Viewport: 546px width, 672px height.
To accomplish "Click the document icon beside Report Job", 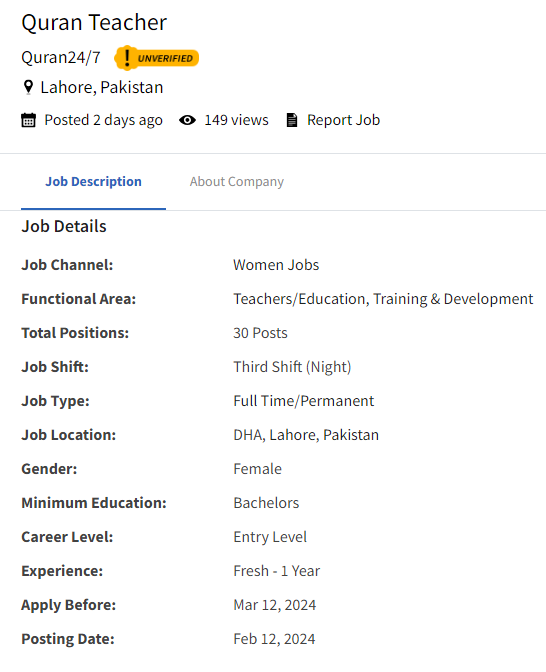I will coord(292,120).
